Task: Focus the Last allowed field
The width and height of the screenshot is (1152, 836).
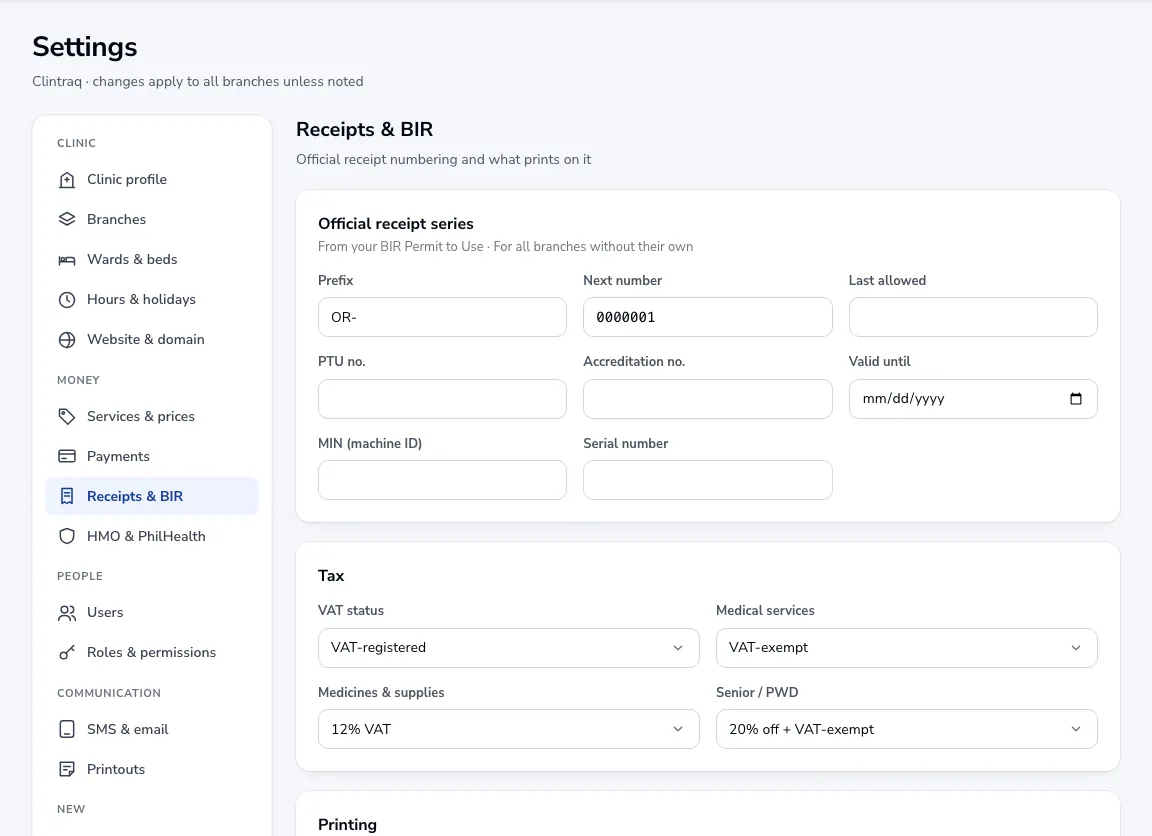Action: [973, 317]
